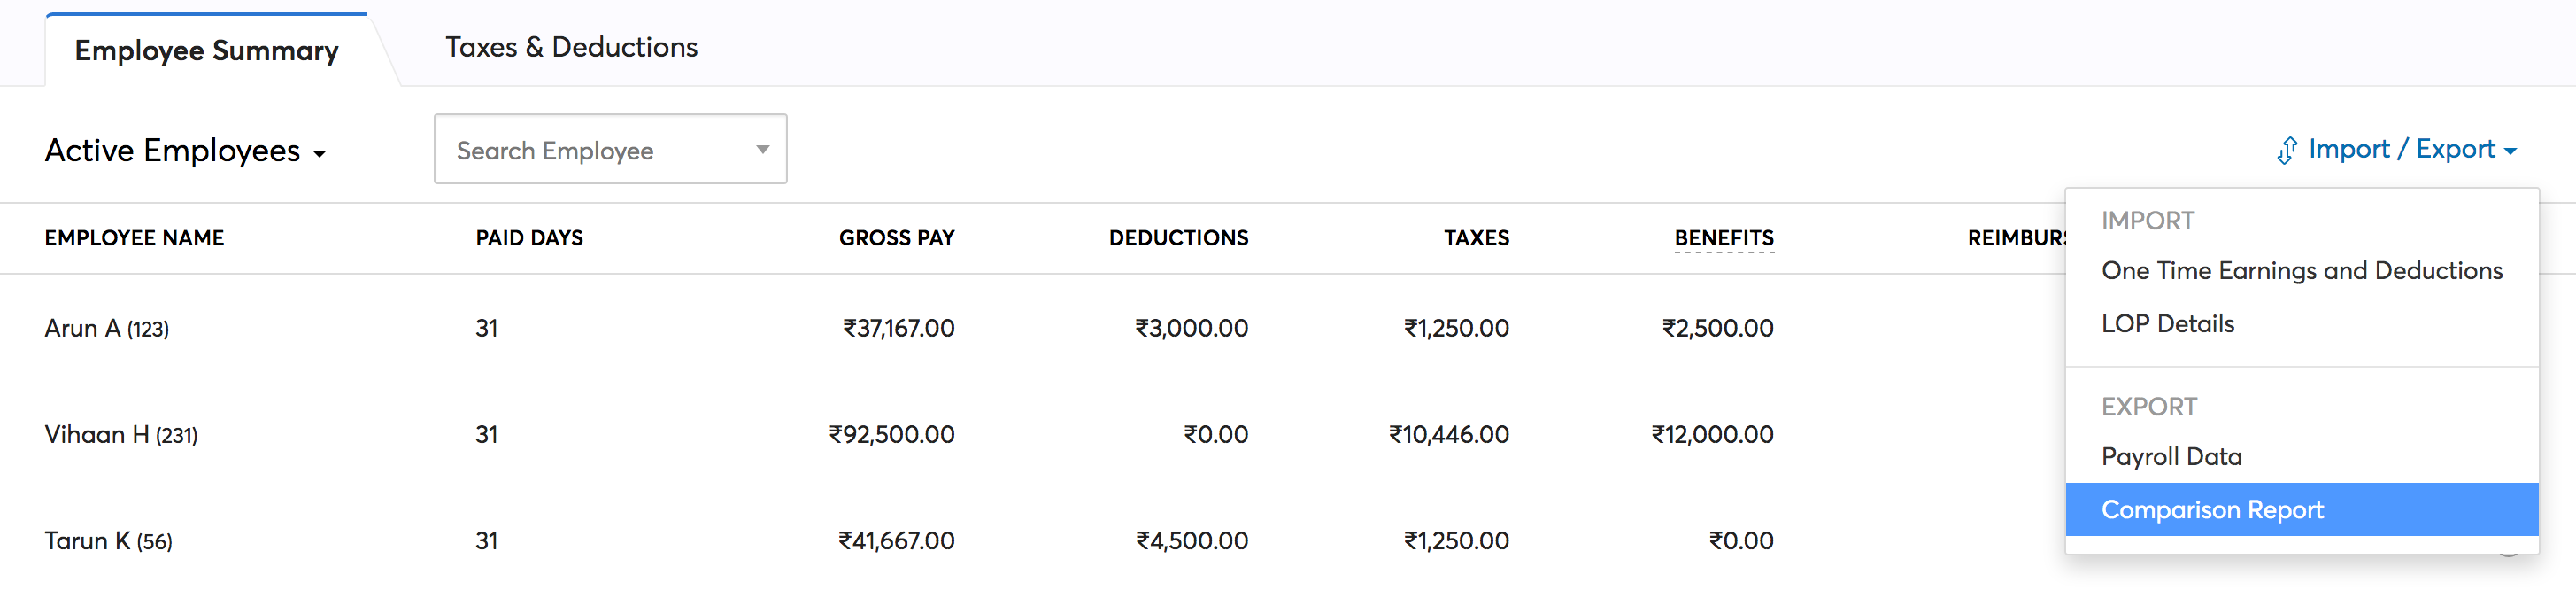The width and height of the screenshot is (2576, 590).
Task: Open employee Vihaan H (231) row
Action: [121, 434]
